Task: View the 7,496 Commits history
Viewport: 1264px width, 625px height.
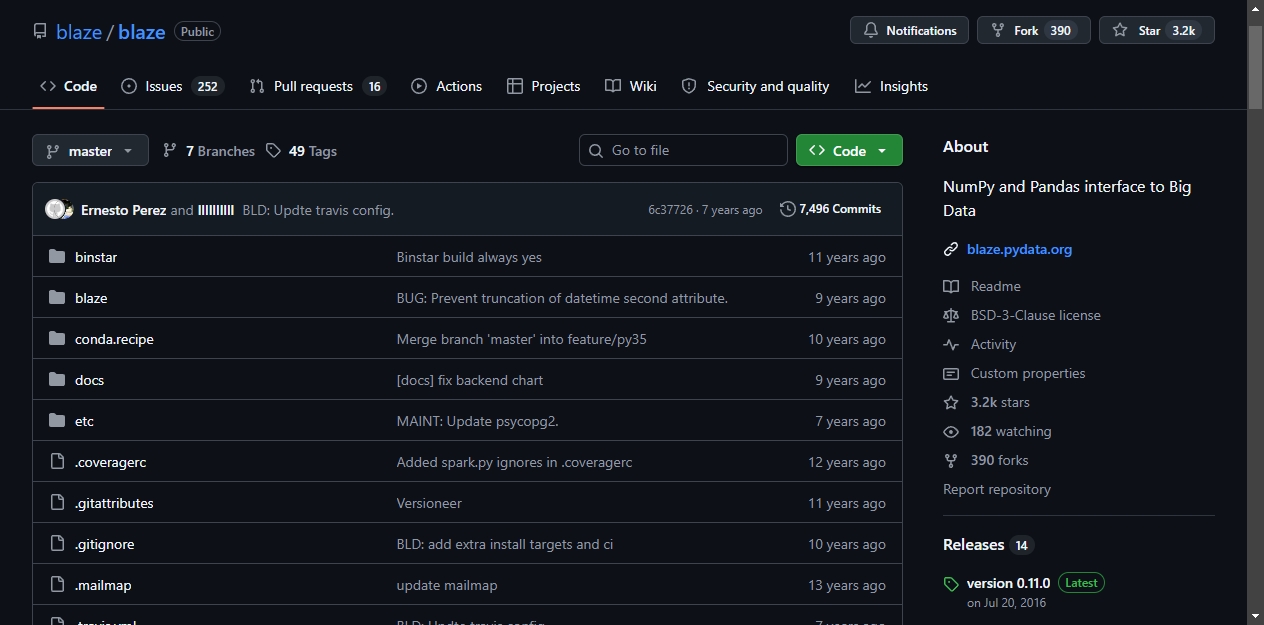Action: [831, 209]
